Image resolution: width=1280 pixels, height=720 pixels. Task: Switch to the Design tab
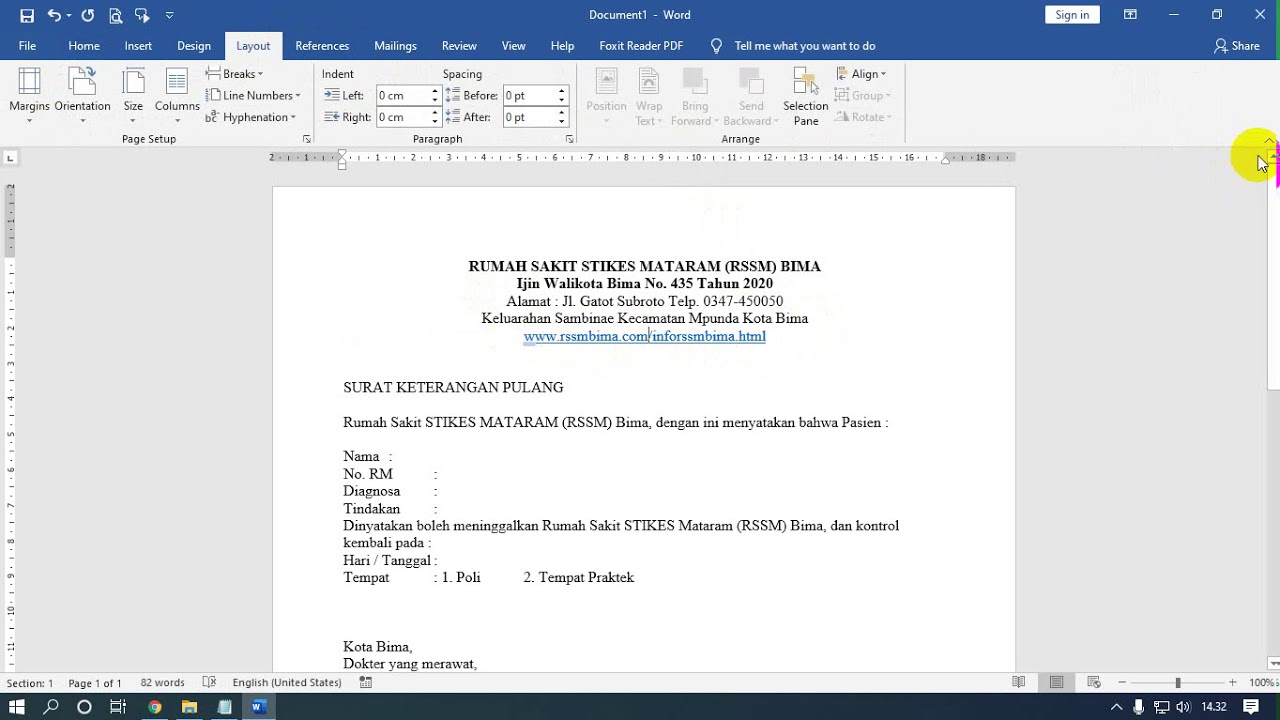pos(194,46)
